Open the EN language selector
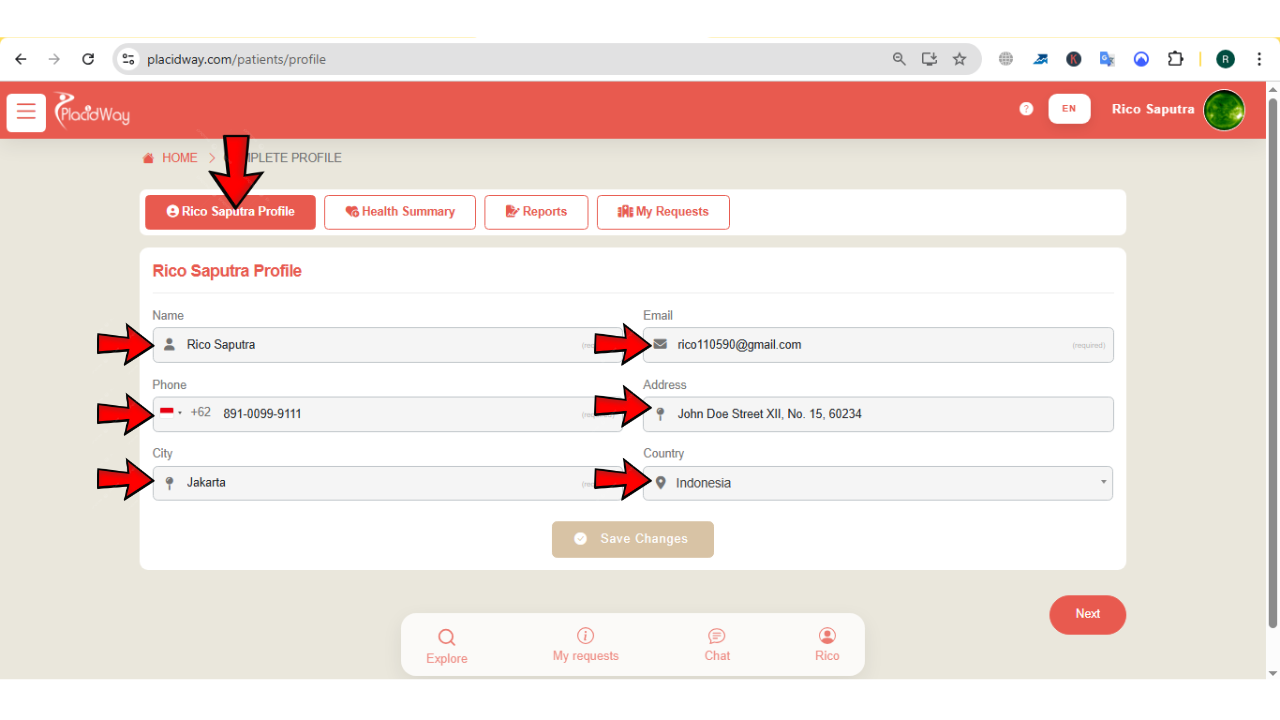The width and height of the screenshot is (1280, 720). point(1069,109)
